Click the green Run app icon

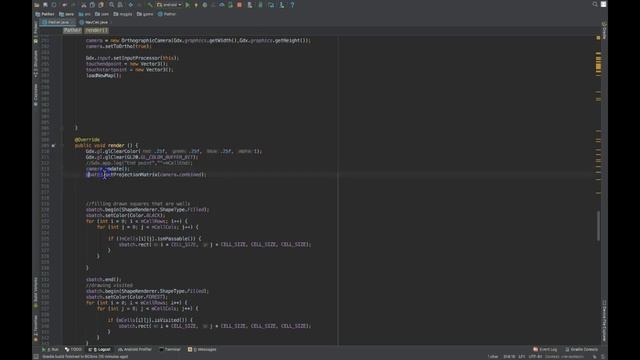pos(188,5)
